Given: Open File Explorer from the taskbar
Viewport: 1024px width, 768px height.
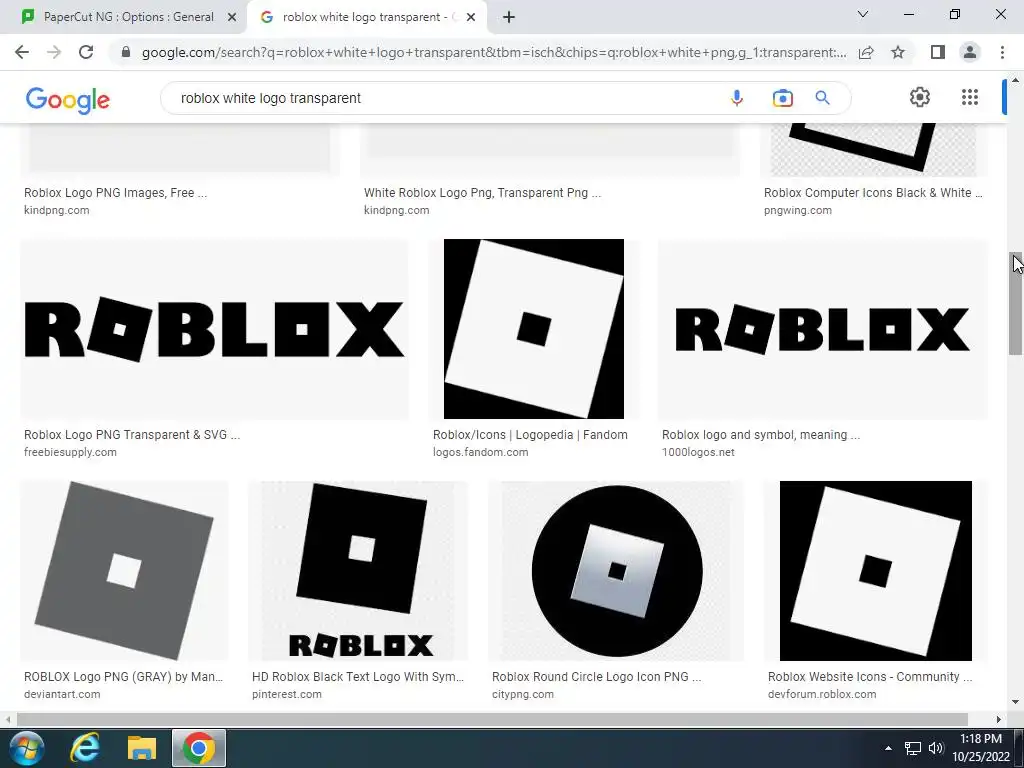Looking at the screenshot, I should (142, 748).
